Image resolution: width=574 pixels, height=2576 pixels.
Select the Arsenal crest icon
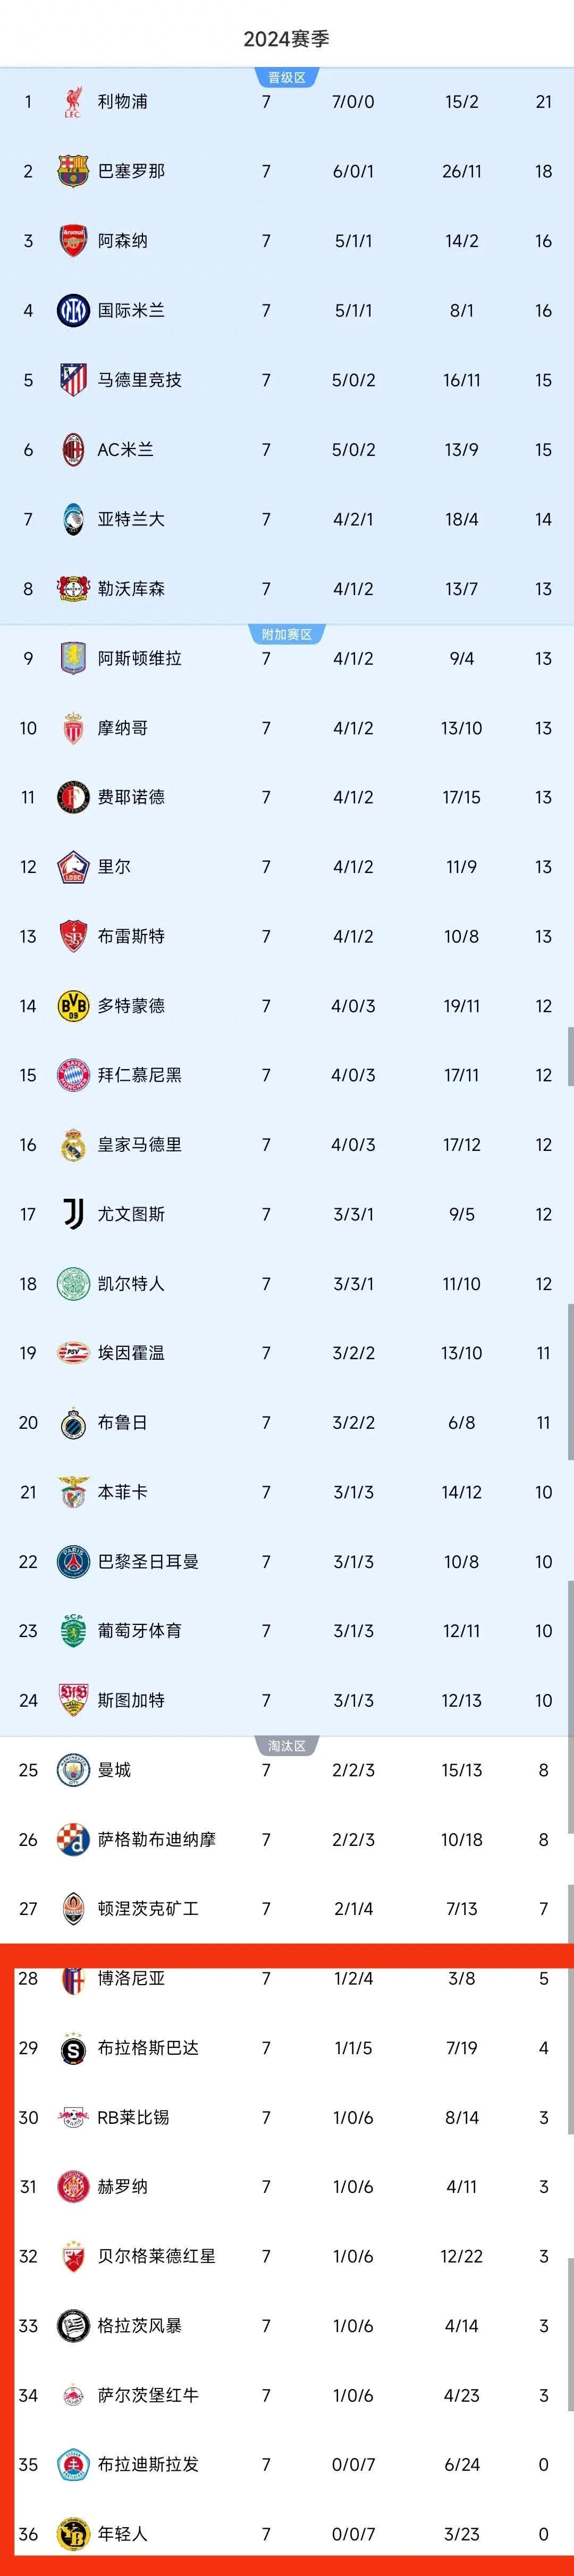point(73,241)
